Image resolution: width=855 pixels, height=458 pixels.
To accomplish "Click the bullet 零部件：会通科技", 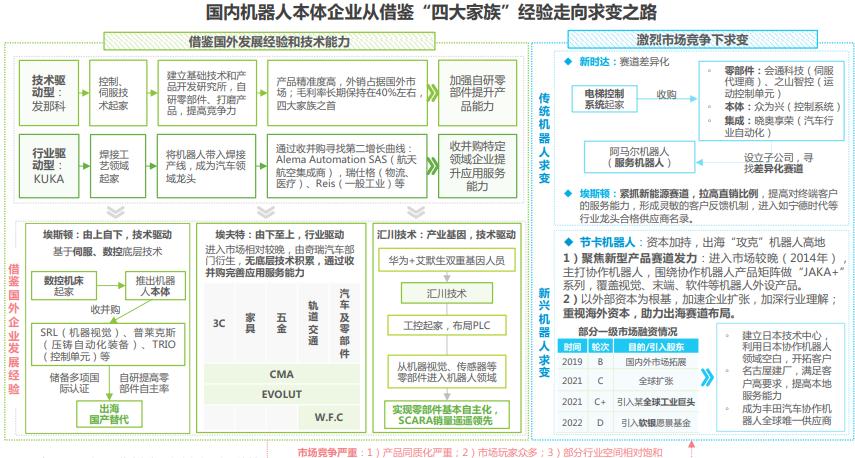I will pos(778,82).
